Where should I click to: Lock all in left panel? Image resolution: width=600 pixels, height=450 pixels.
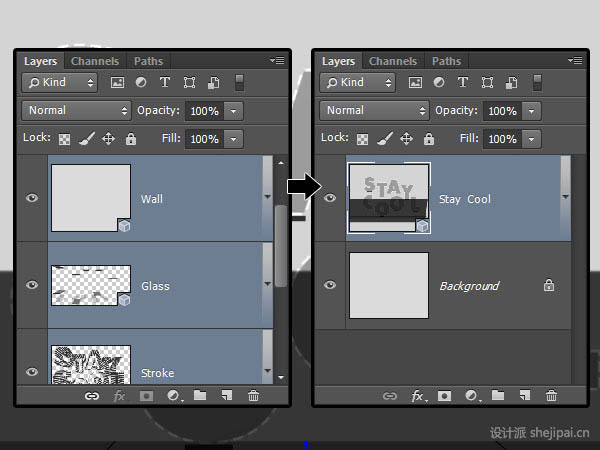131,139
